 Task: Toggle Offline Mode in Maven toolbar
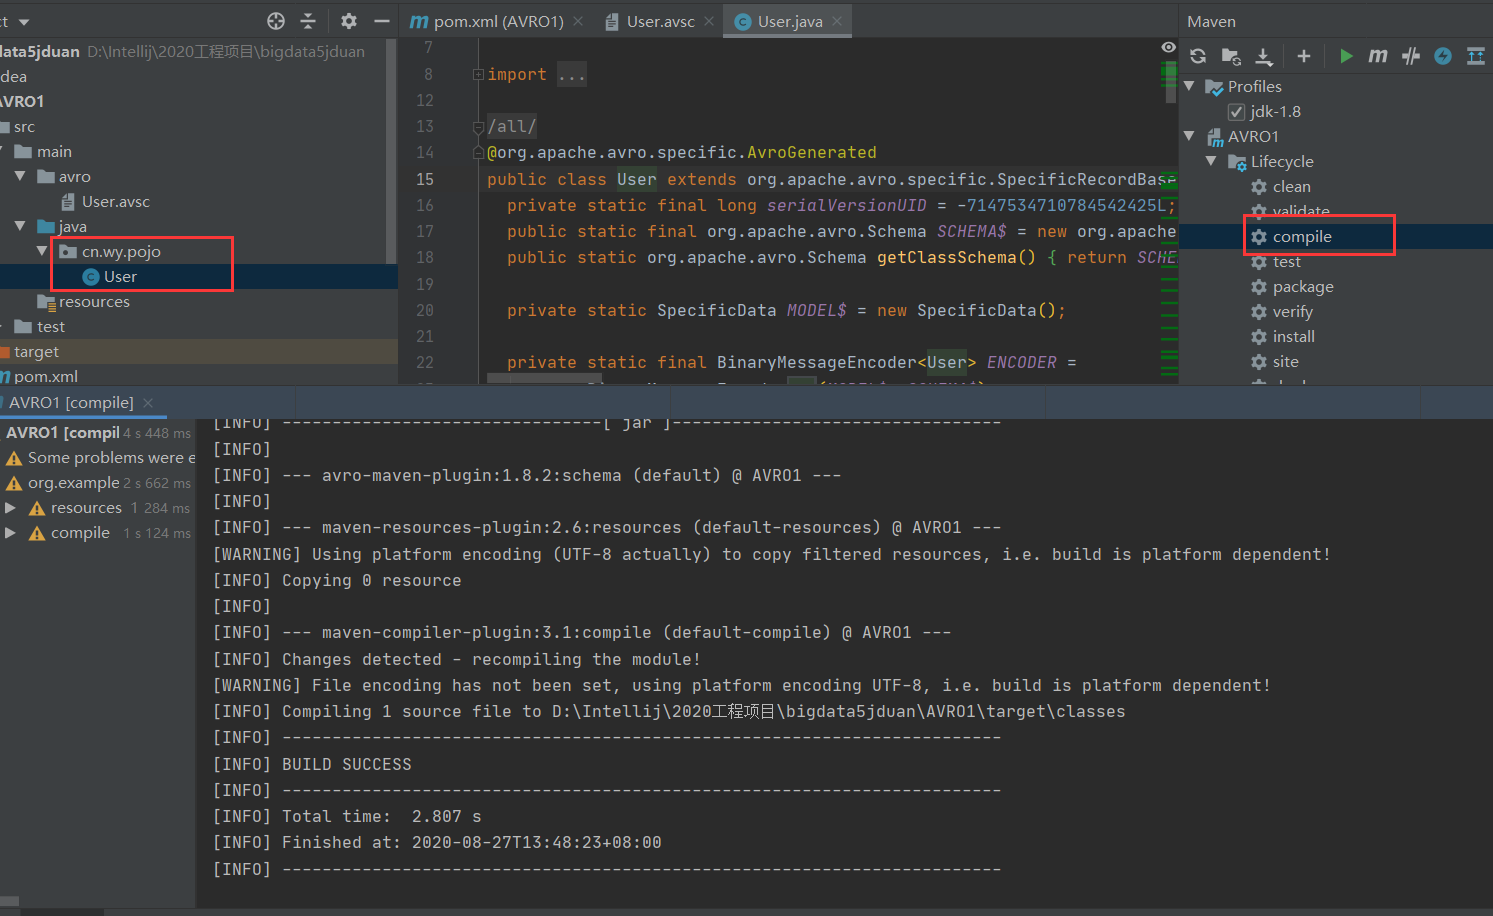(1442, 56)
